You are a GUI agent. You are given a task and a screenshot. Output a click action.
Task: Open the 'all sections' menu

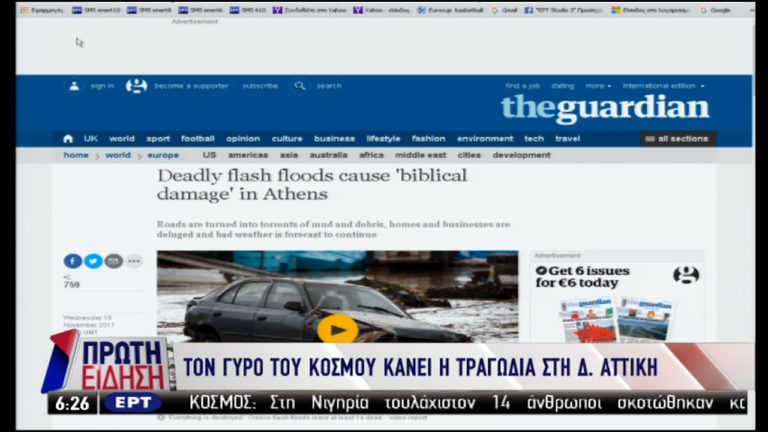678,139
